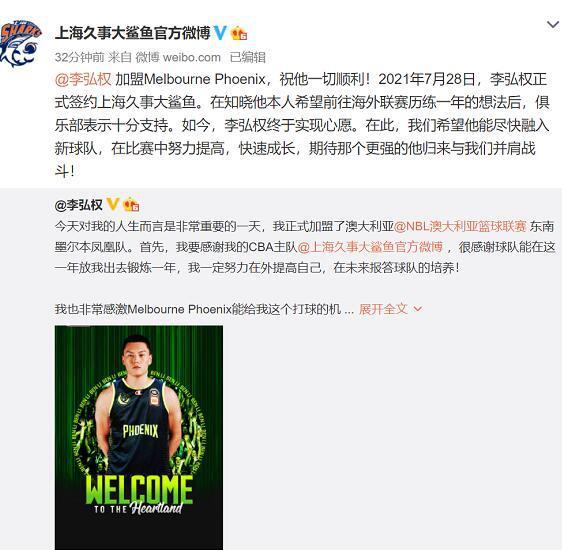
Task: Open the post options chevron at top right
Action: pyautogui.click(x=553, y=25)
